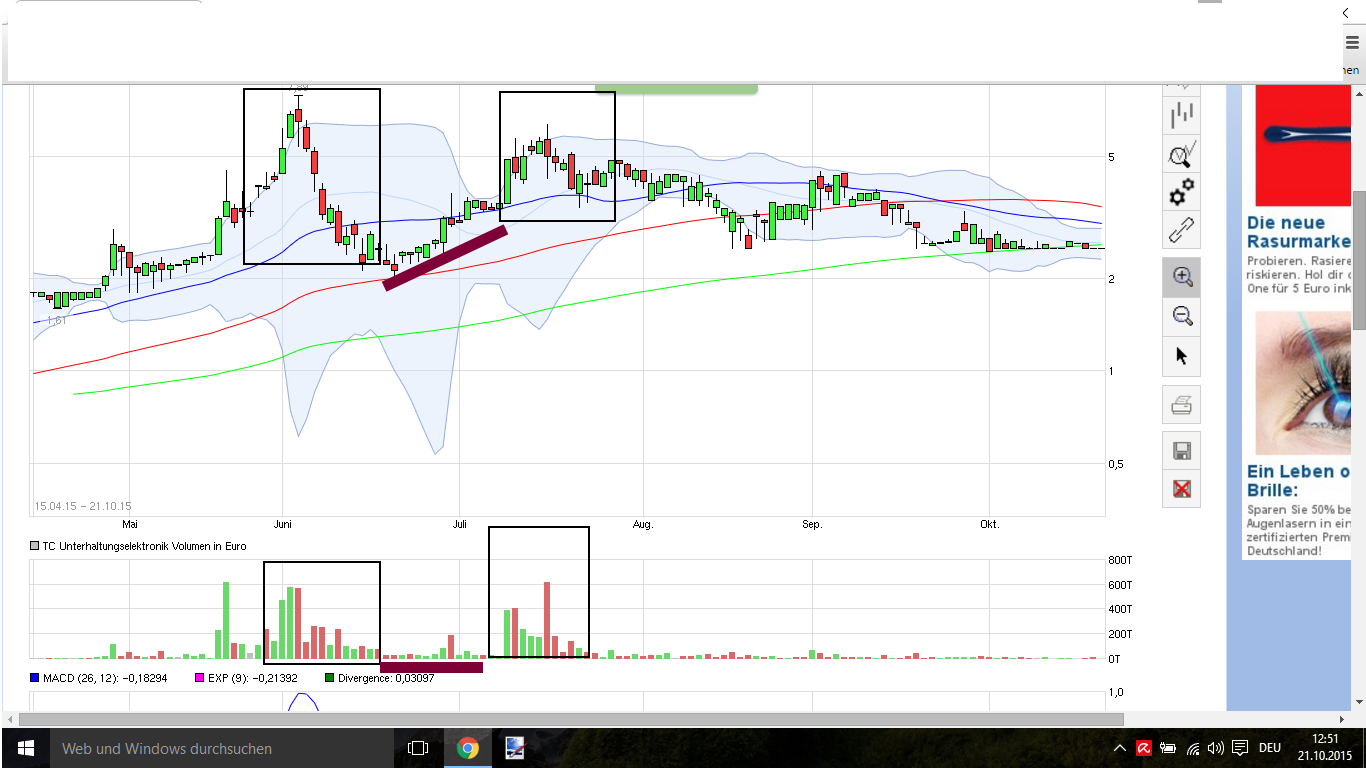The image size is (1366, 768).
Task: Switch to Google Chrome on the taskbar
Action: (x=467, y=748)
